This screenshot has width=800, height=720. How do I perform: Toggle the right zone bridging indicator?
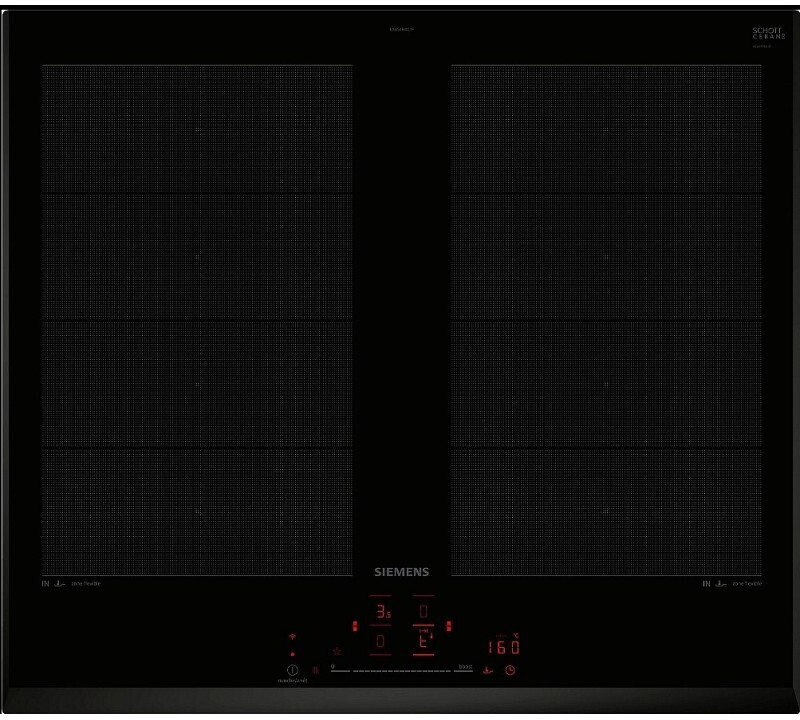[450, 625]
